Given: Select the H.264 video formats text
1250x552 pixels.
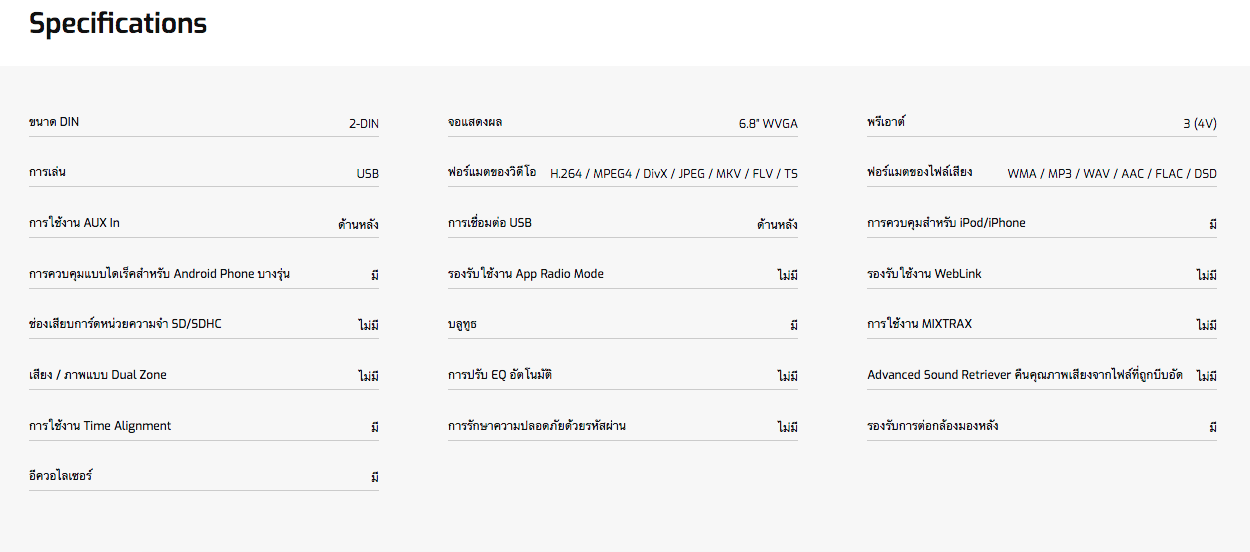Looking at the screenshot, I should (673, 174).
